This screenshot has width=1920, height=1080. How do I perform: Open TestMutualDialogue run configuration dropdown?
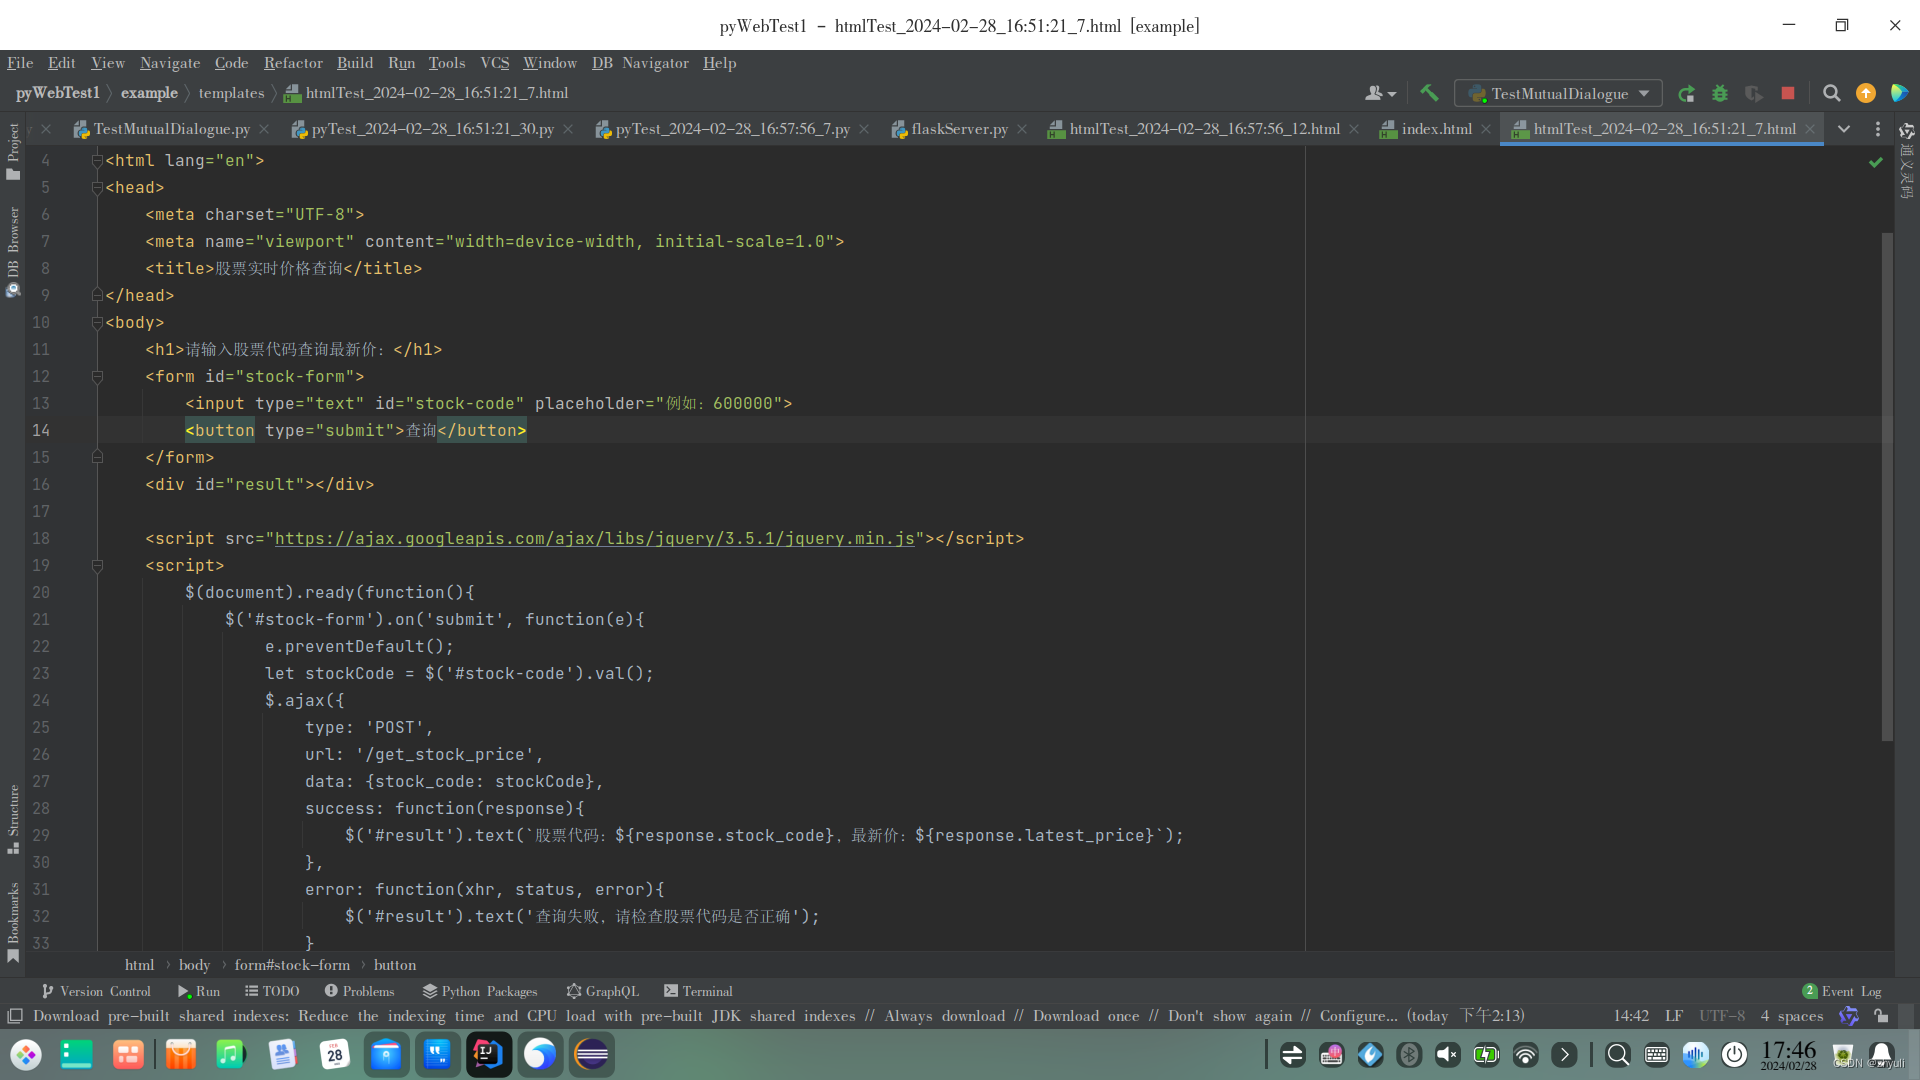(x=1558, y=93)
